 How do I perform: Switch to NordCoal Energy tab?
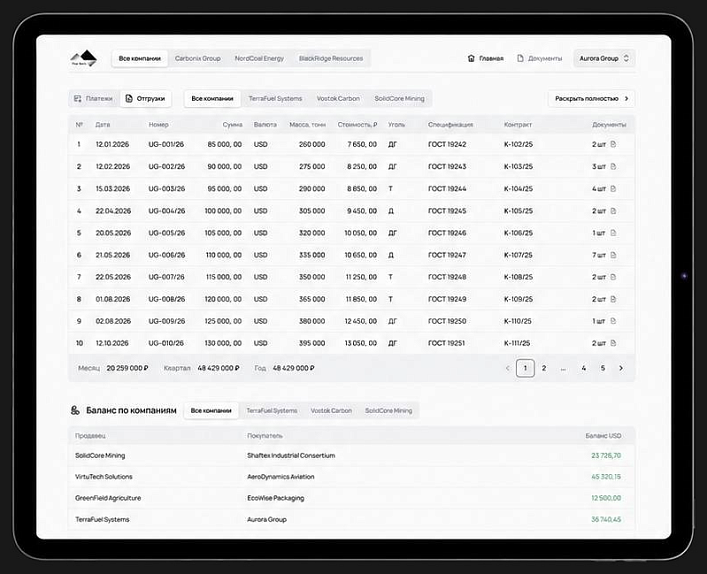pyautogui.click(x=259, y=59)
